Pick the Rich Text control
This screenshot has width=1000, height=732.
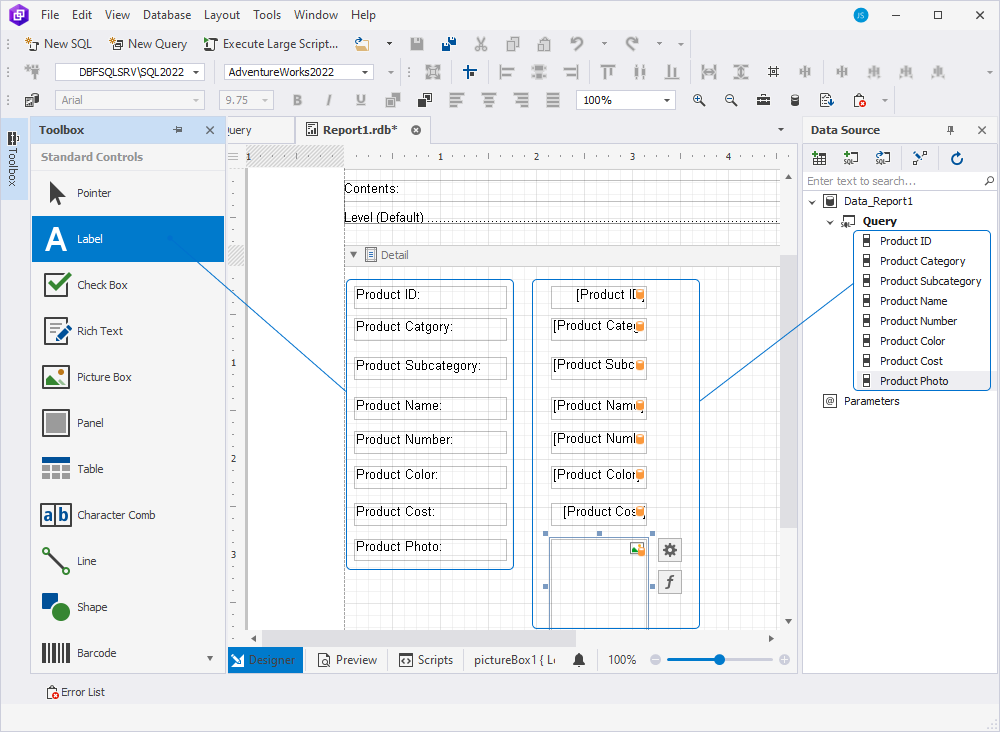128,331
